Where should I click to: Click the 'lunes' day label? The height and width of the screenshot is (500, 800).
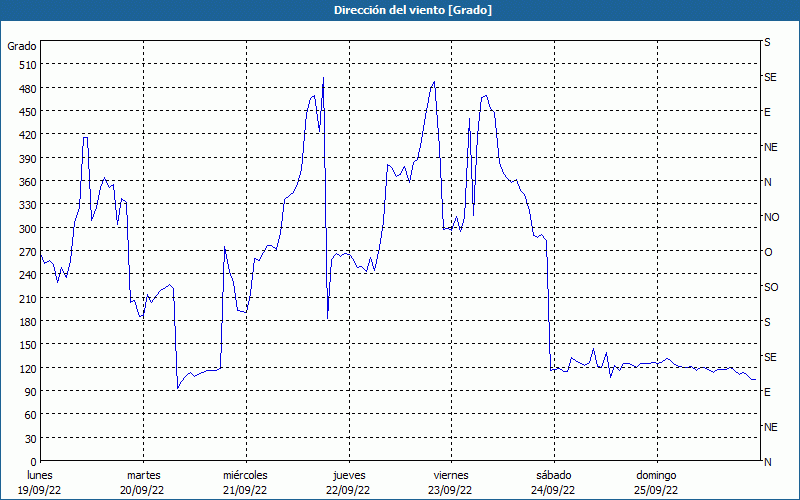[x=40, y=475]
